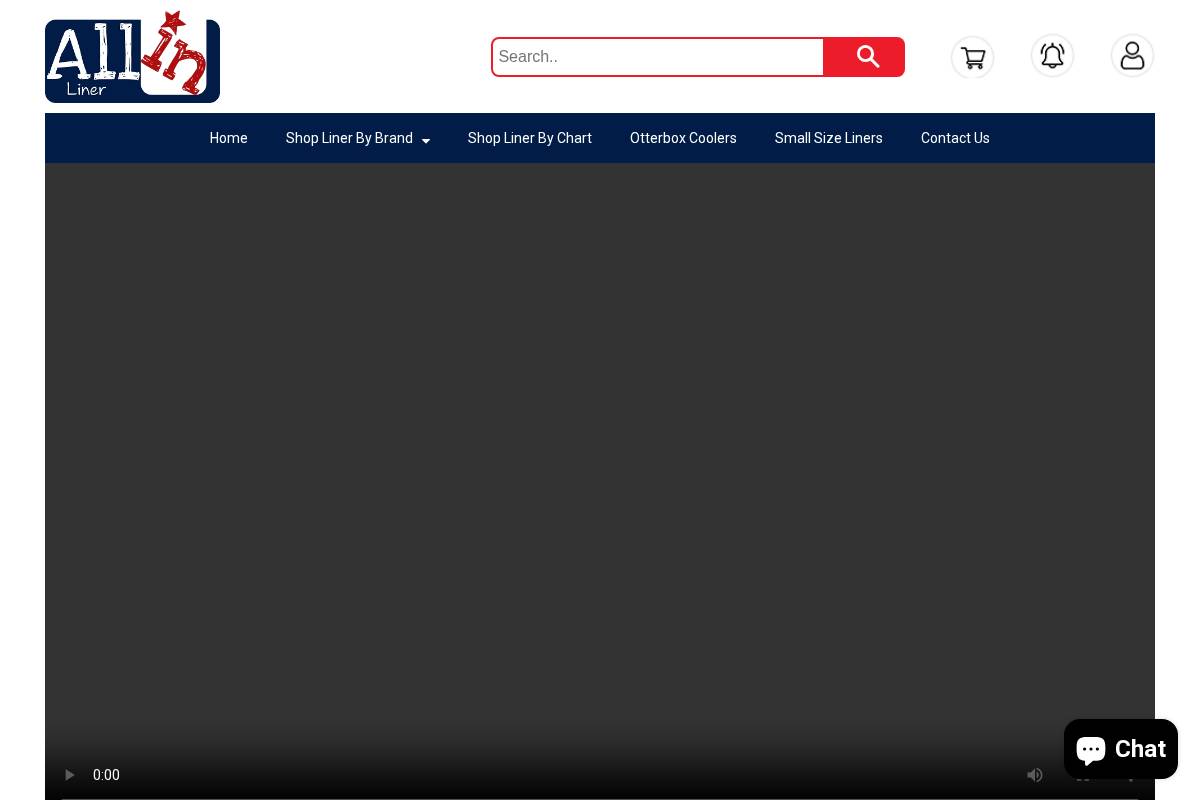This screenshot has width=1200, height=800.
Task: Toggle video playback with the play button
Action: point(70,775)
